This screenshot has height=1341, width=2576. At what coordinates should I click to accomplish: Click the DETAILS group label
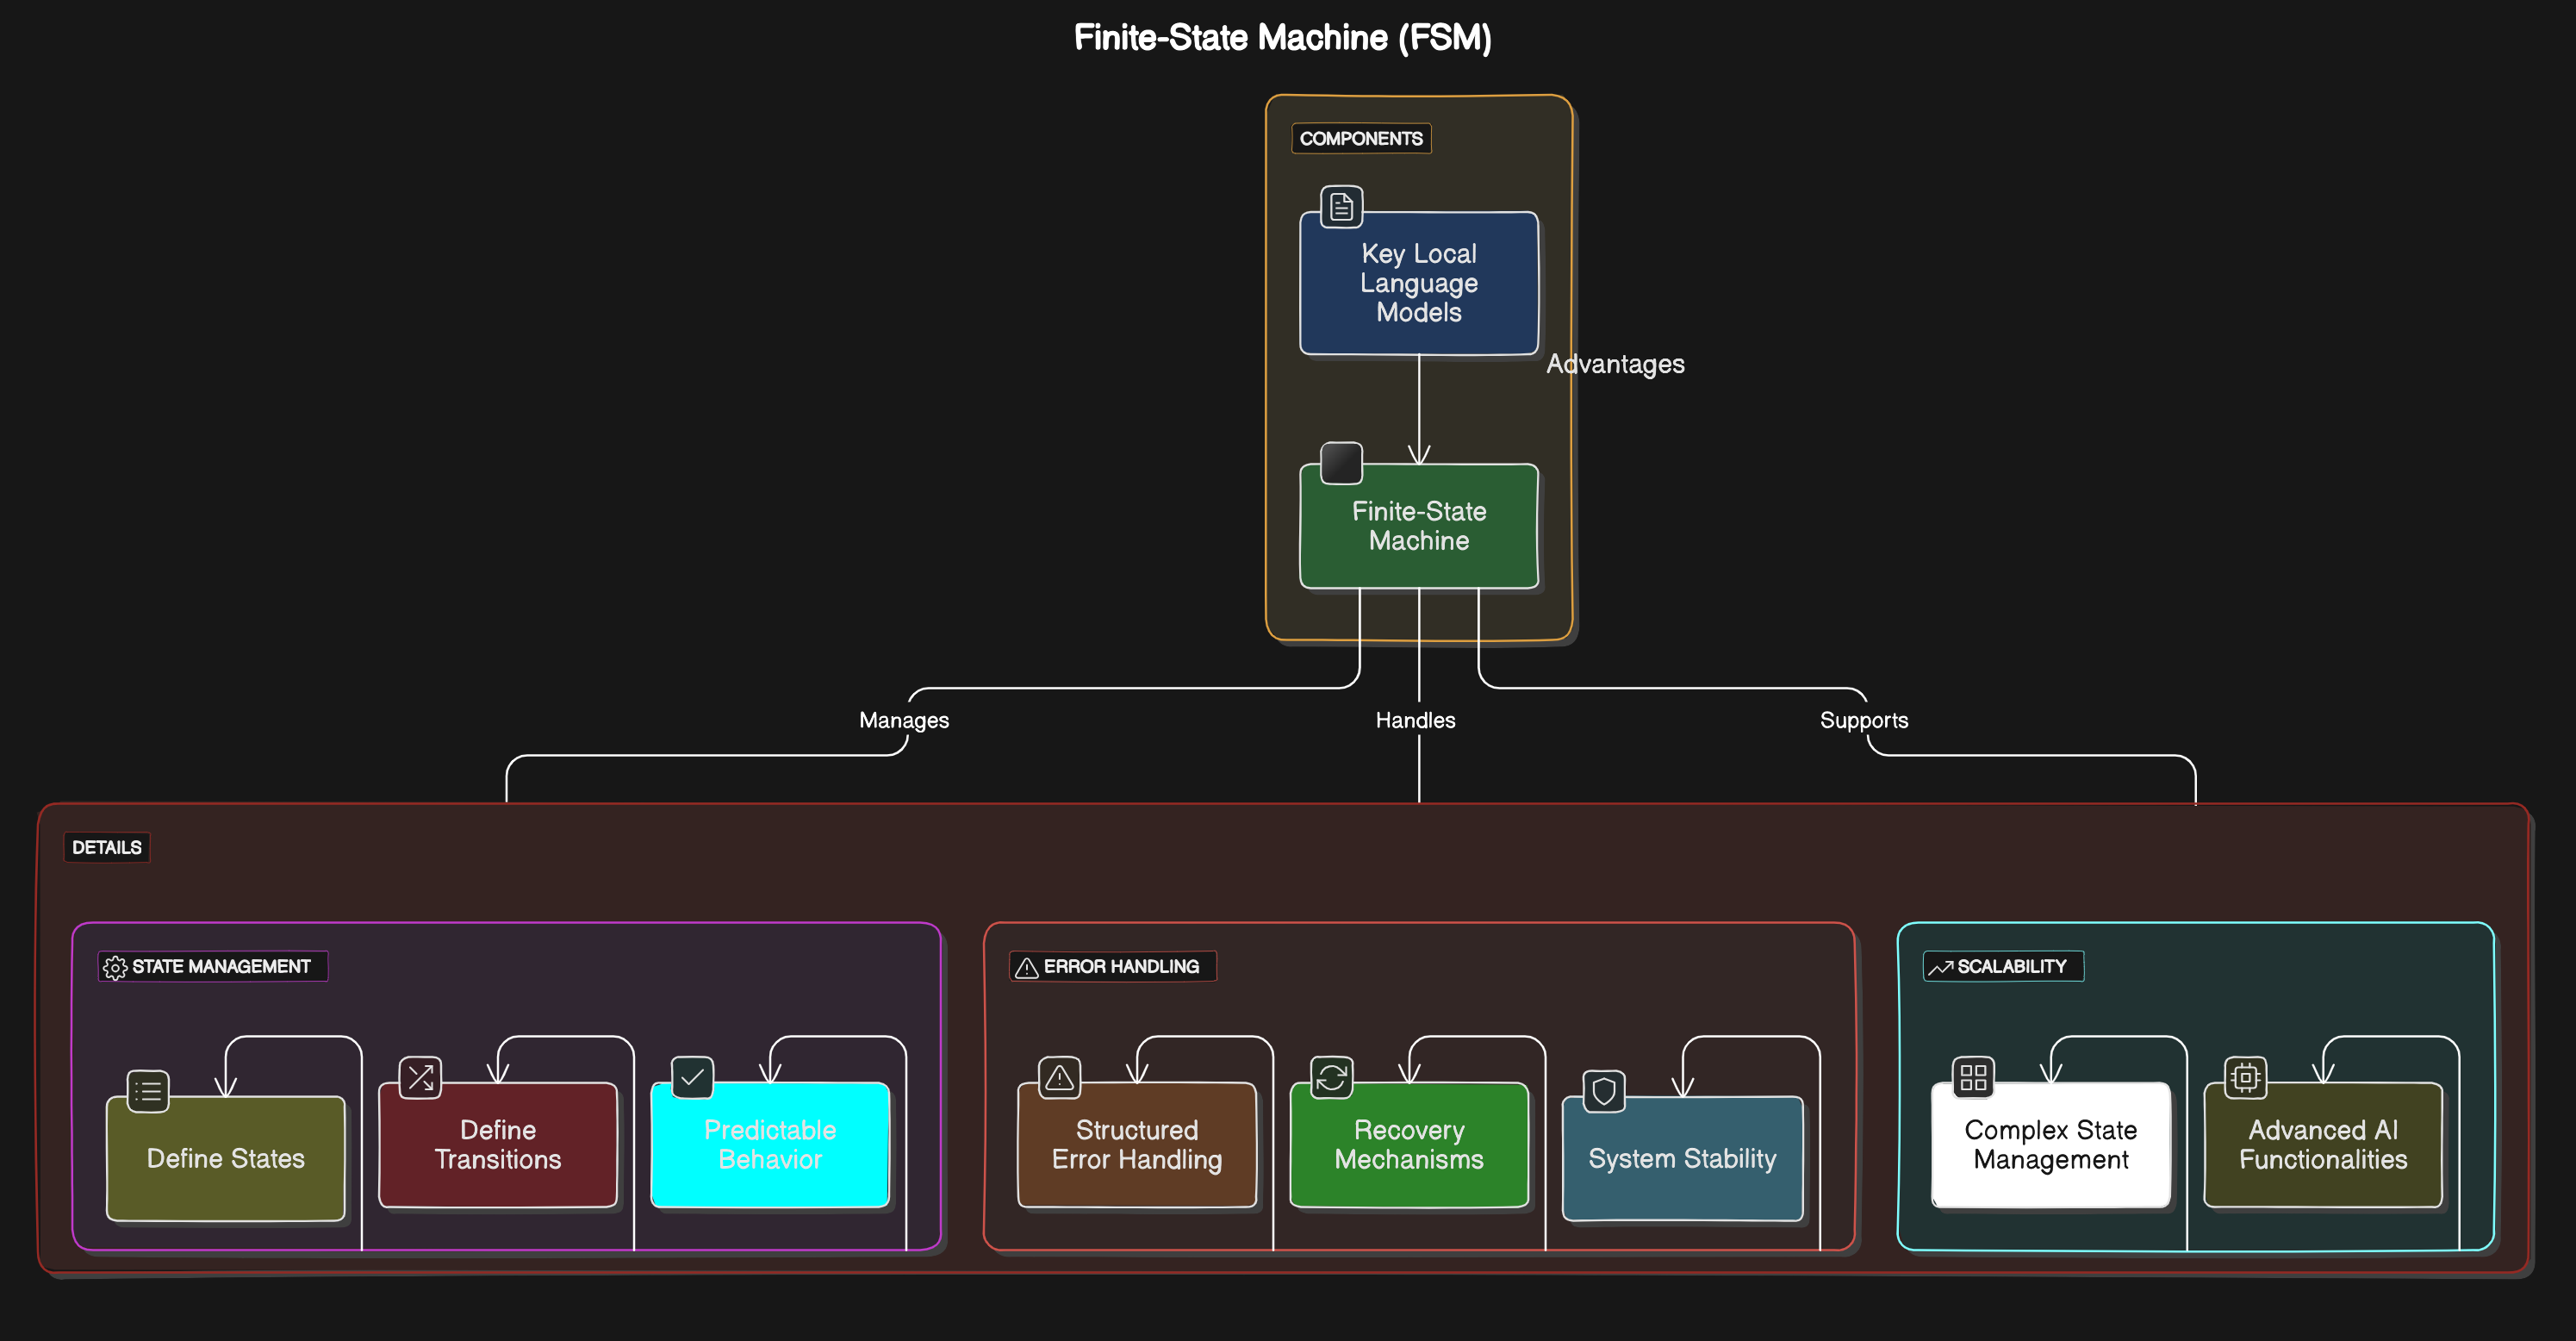[x=106, y=847]
